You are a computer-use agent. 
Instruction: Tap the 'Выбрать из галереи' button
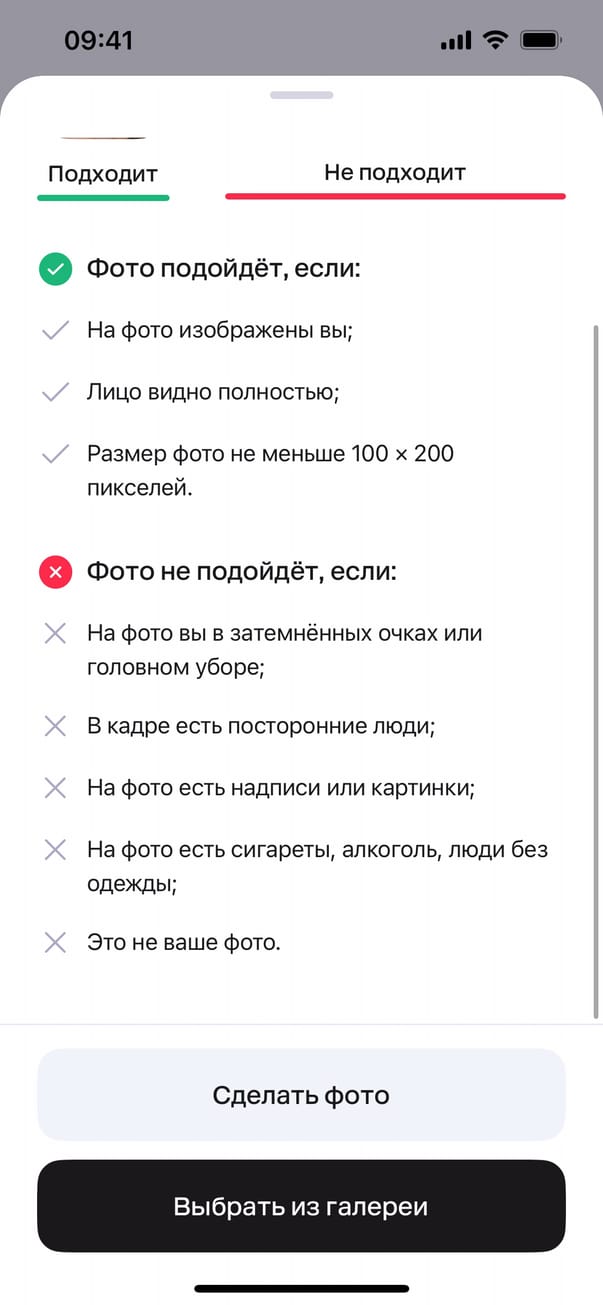click(x=301, y=1206)
